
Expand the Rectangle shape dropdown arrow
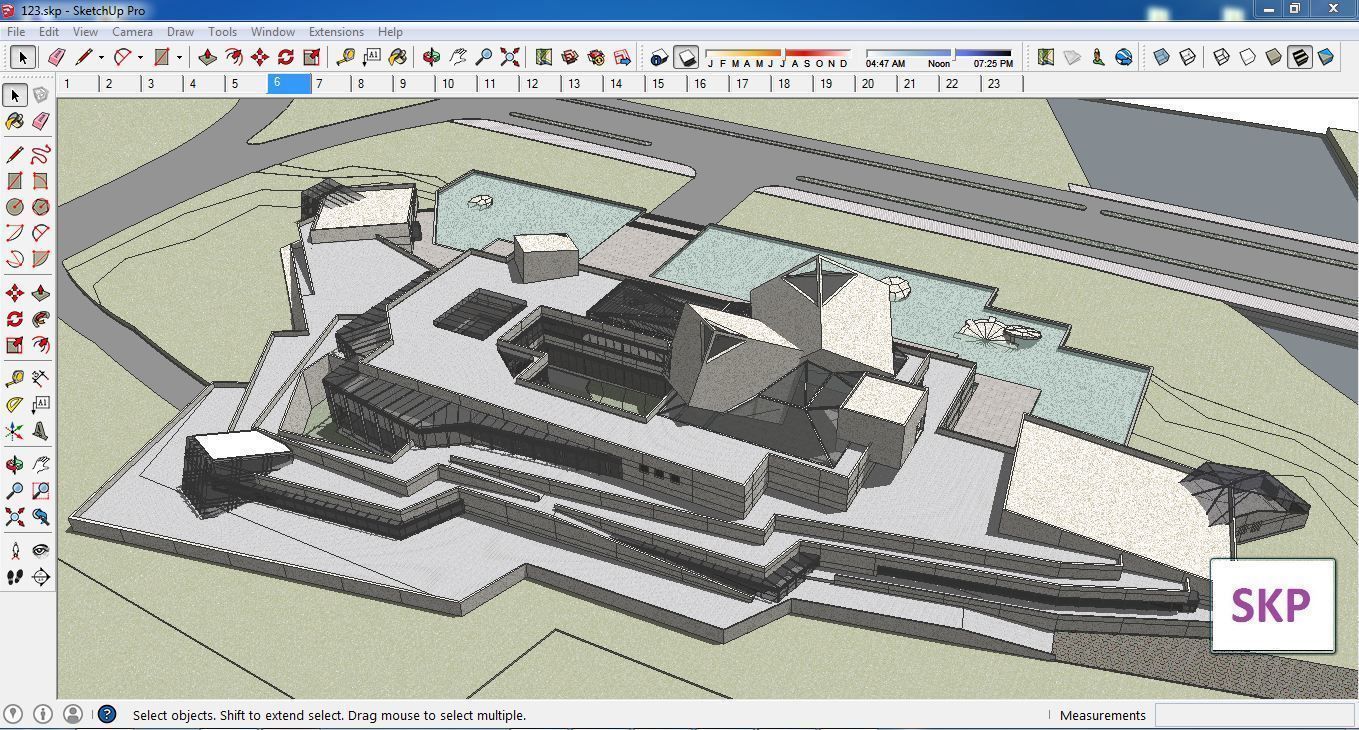pos(179,58)
